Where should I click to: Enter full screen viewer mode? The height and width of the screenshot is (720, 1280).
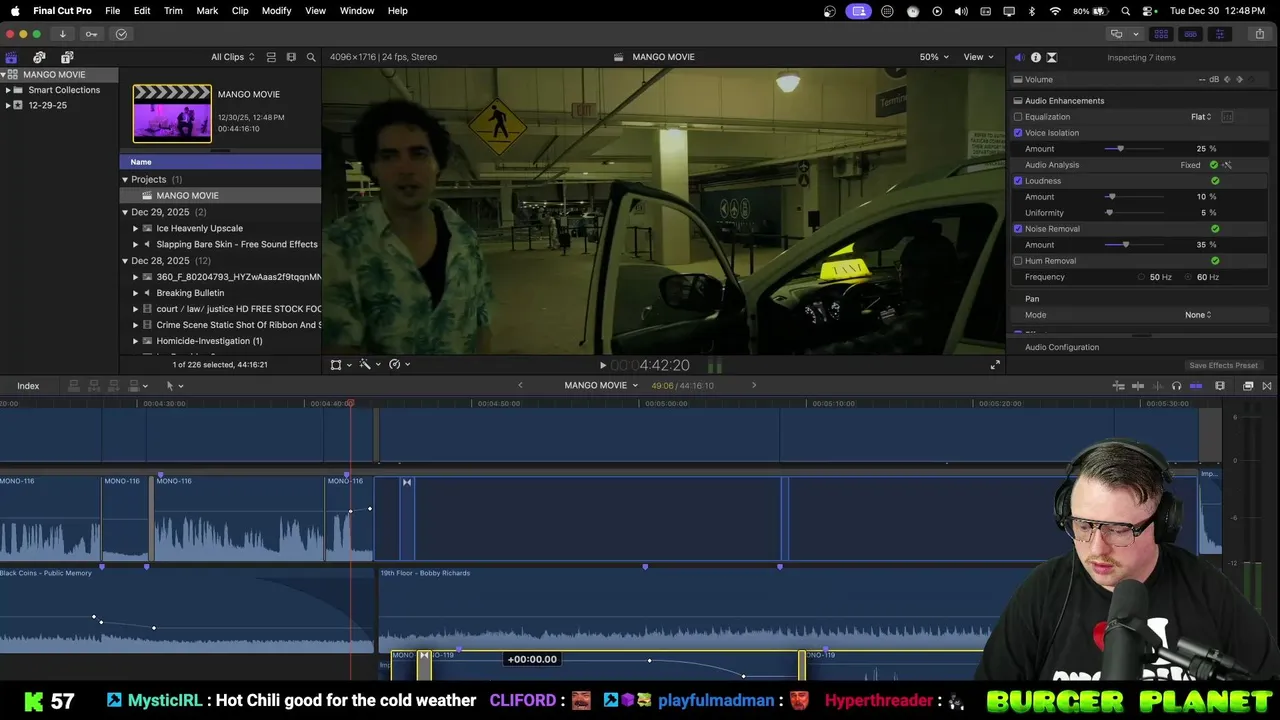click(995, 365)
